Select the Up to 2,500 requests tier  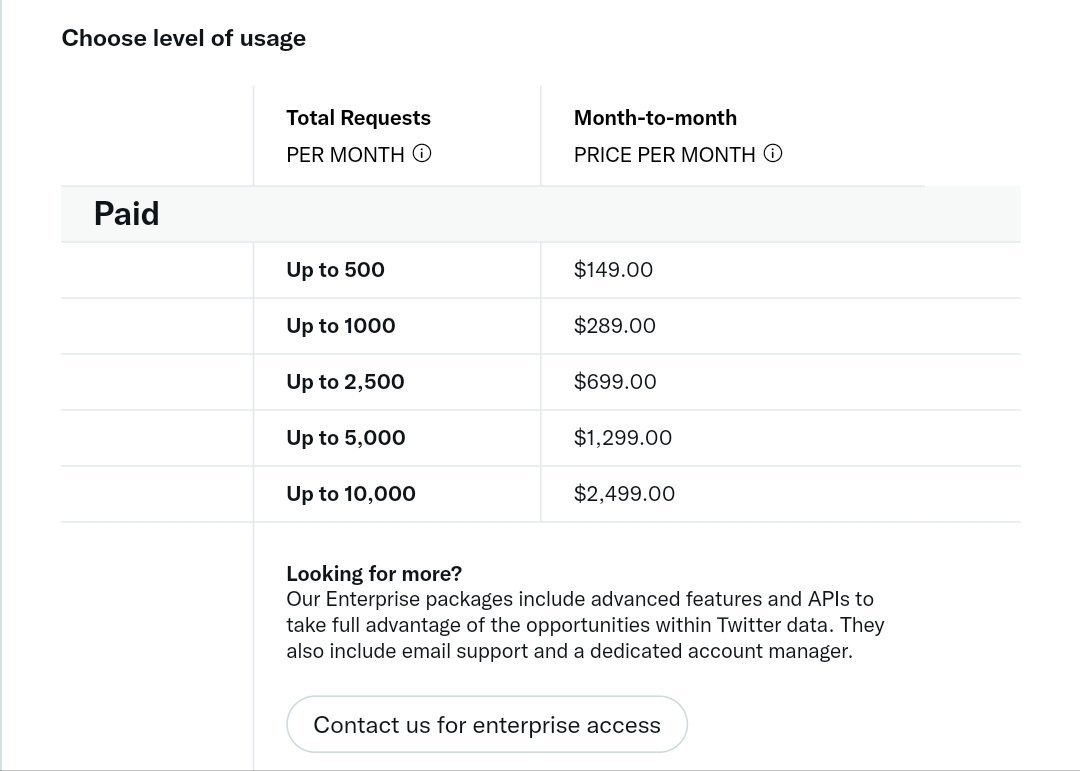point(345,382)
